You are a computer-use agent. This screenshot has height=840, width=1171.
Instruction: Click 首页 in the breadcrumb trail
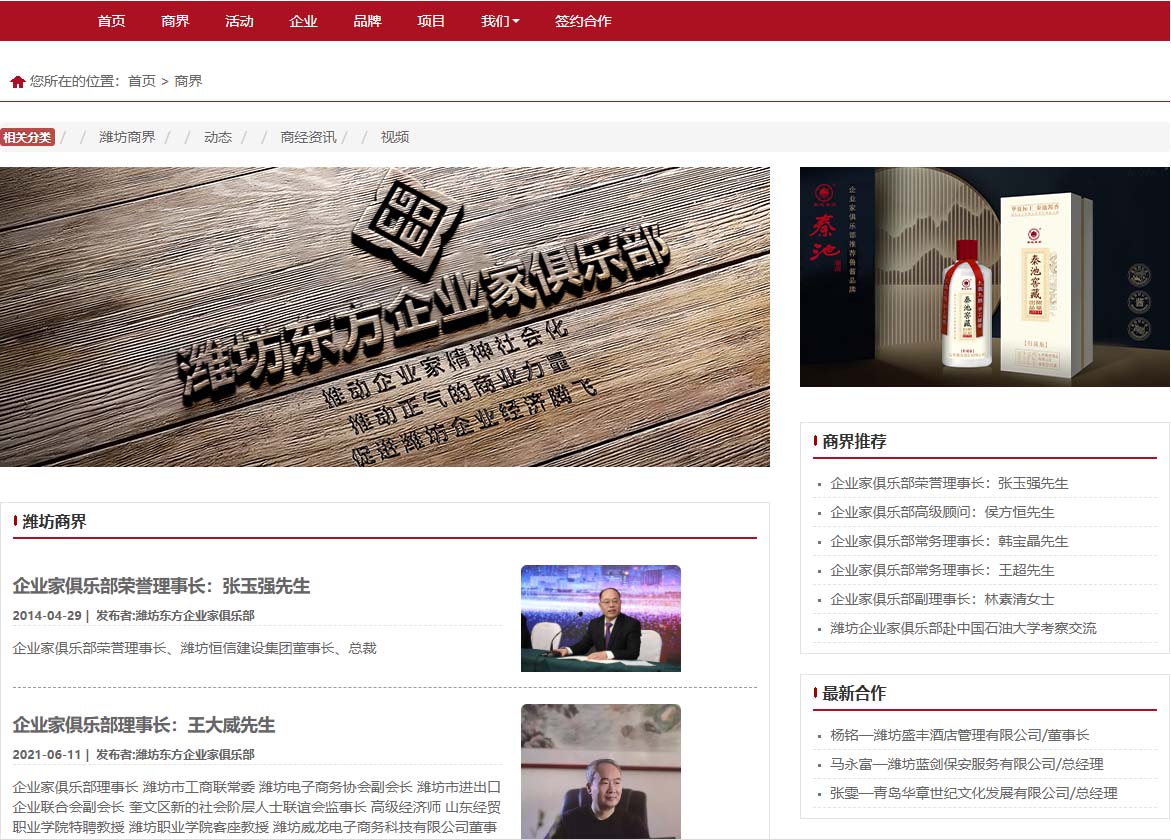coord(139,81)
